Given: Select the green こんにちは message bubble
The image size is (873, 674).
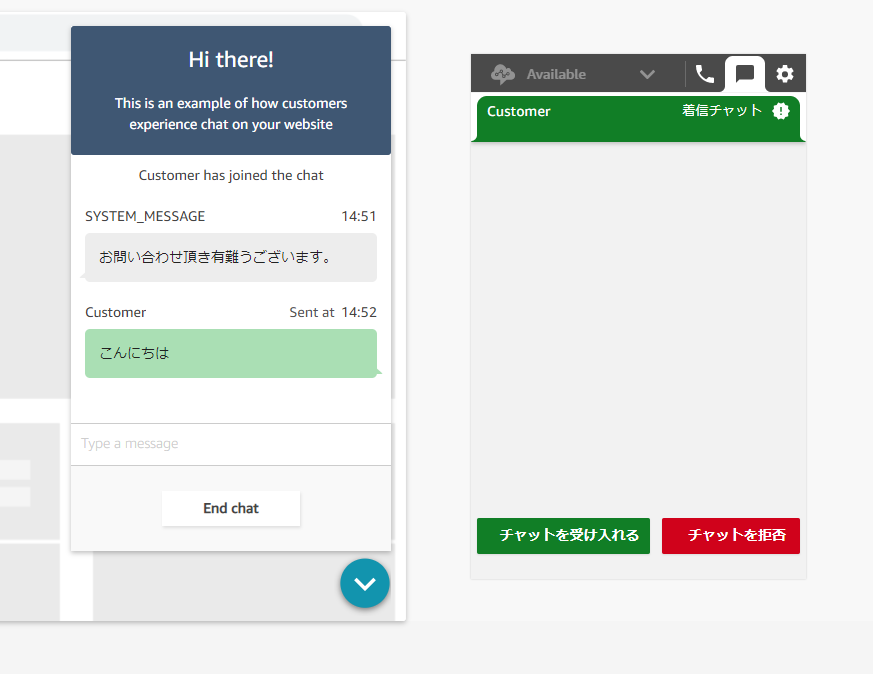Looking at the screenshot, I should coord(230,354).
